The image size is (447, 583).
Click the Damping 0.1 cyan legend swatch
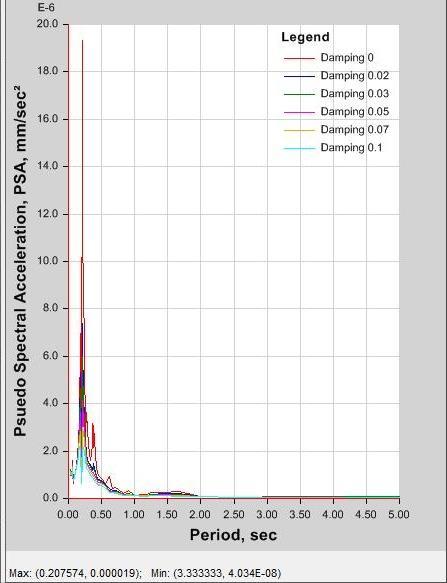point(299,148)
